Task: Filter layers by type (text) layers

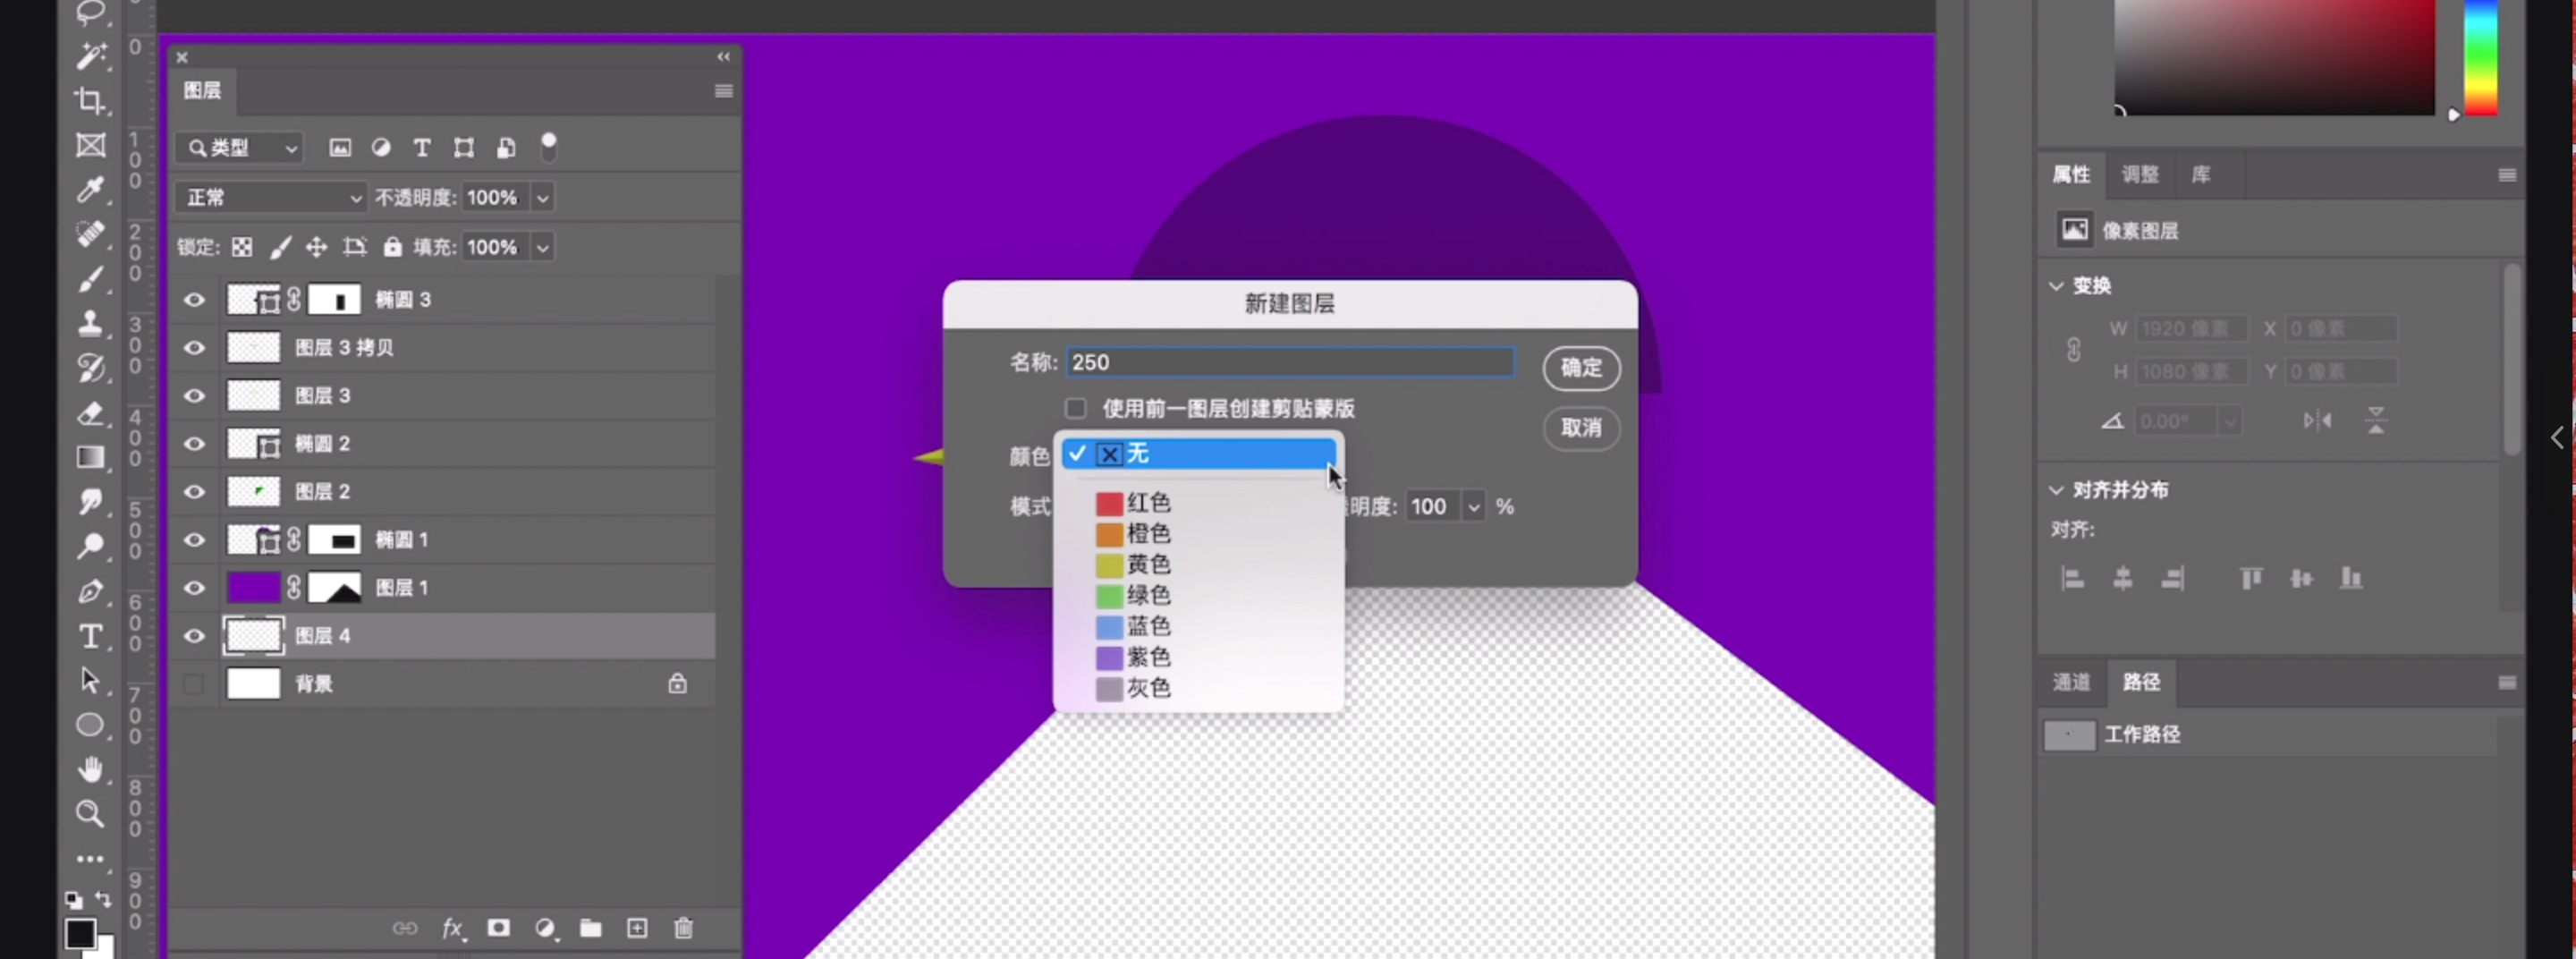Action: coord(422,148)
